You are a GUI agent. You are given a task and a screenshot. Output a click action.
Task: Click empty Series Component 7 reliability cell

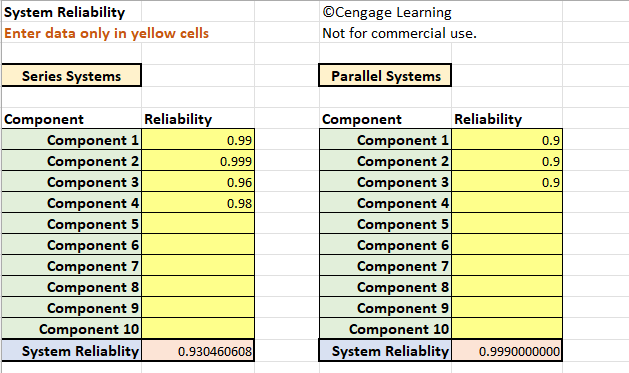198,266
